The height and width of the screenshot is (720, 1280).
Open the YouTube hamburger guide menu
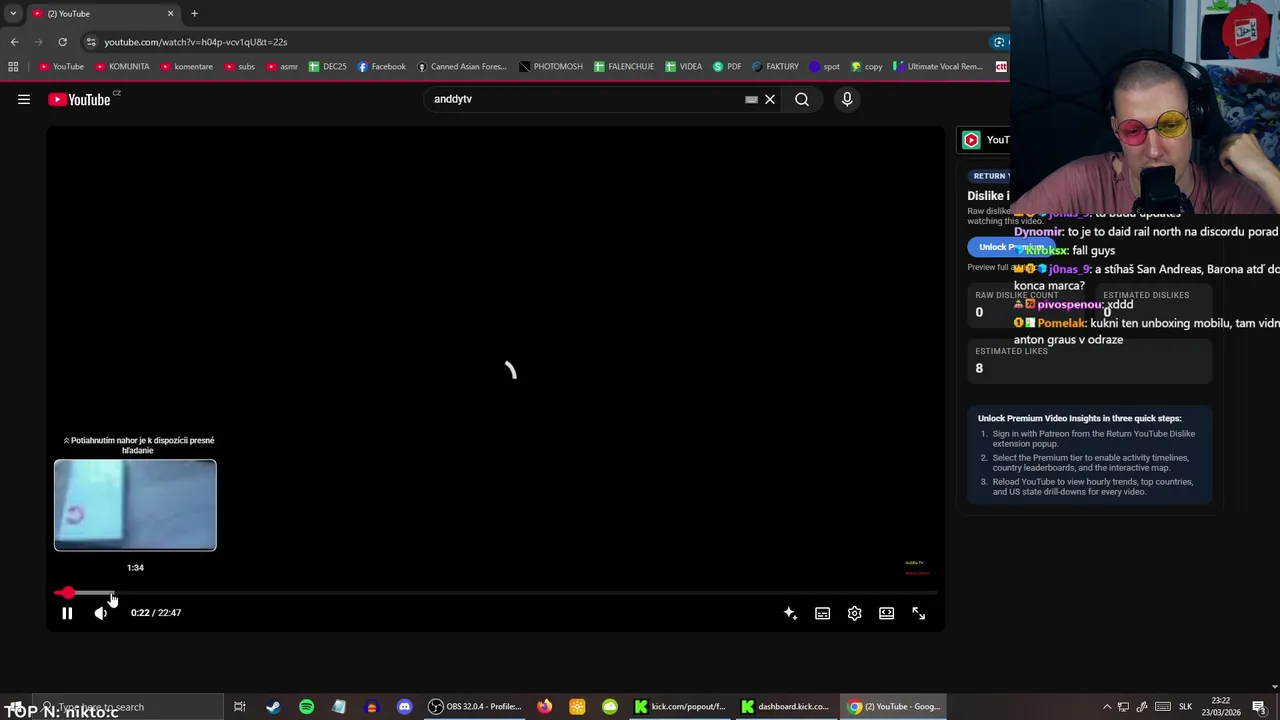(x=24, y=99)
